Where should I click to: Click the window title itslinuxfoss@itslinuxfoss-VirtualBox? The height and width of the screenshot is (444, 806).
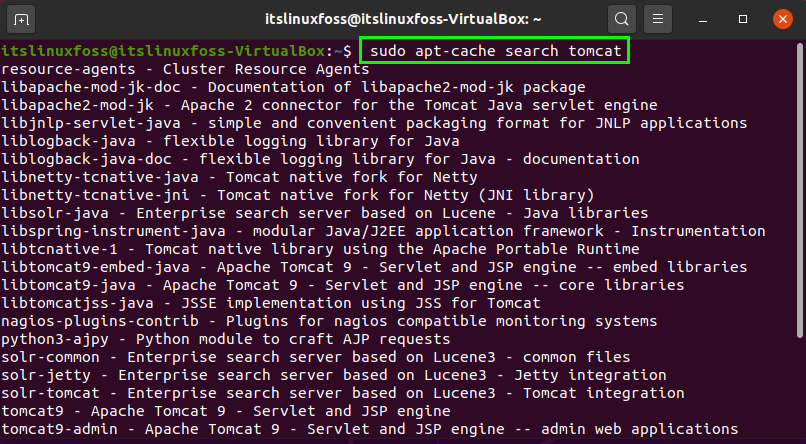(402, 20)
